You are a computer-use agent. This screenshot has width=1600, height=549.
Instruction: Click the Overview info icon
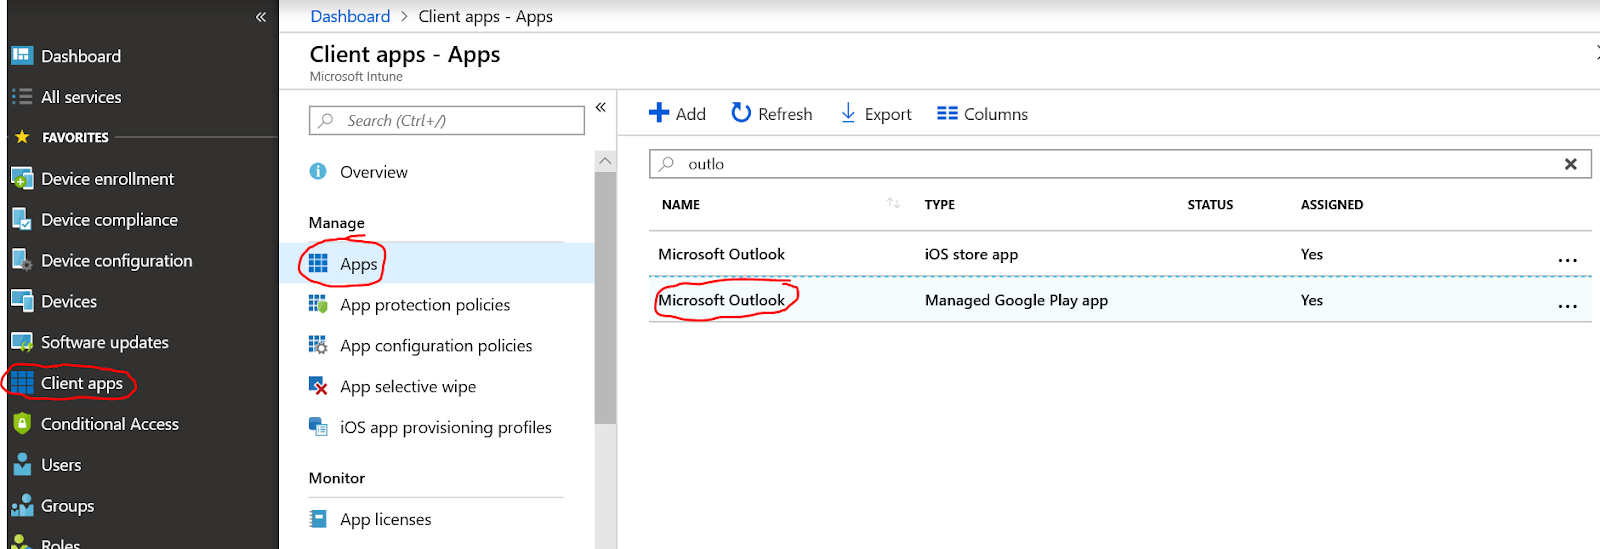(318, 171)
